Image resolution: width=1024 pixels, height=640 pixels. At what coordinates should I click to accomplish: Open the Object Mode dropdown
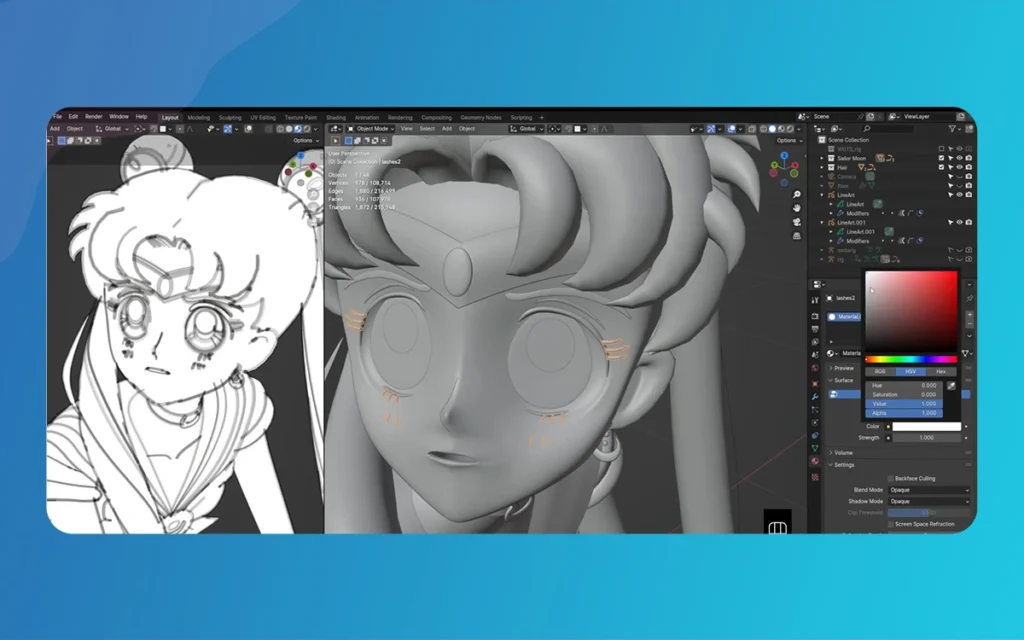(370, 129)
